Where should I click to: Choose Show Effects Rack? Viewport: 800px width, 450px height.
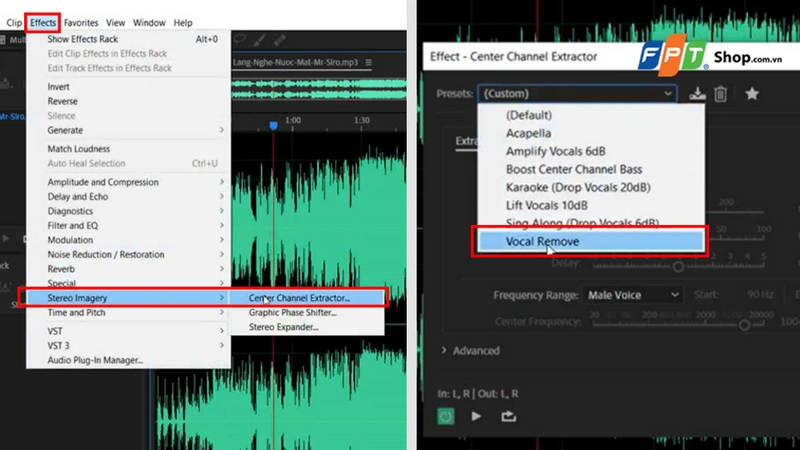coord(129,39)
